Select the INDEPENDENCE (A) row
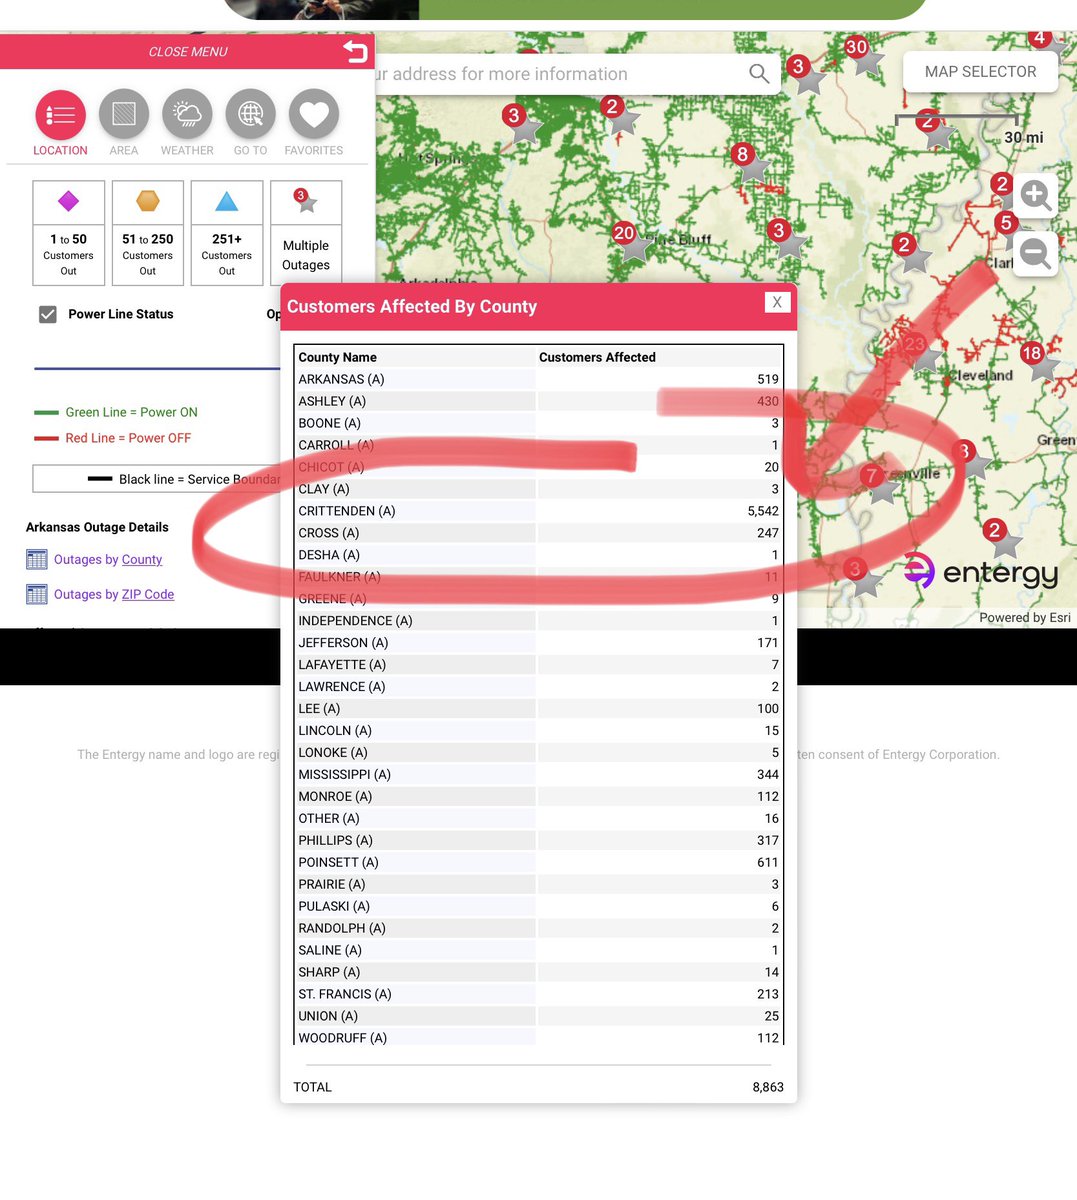Screen dimensions: 1077x1200 click(539, 621)
